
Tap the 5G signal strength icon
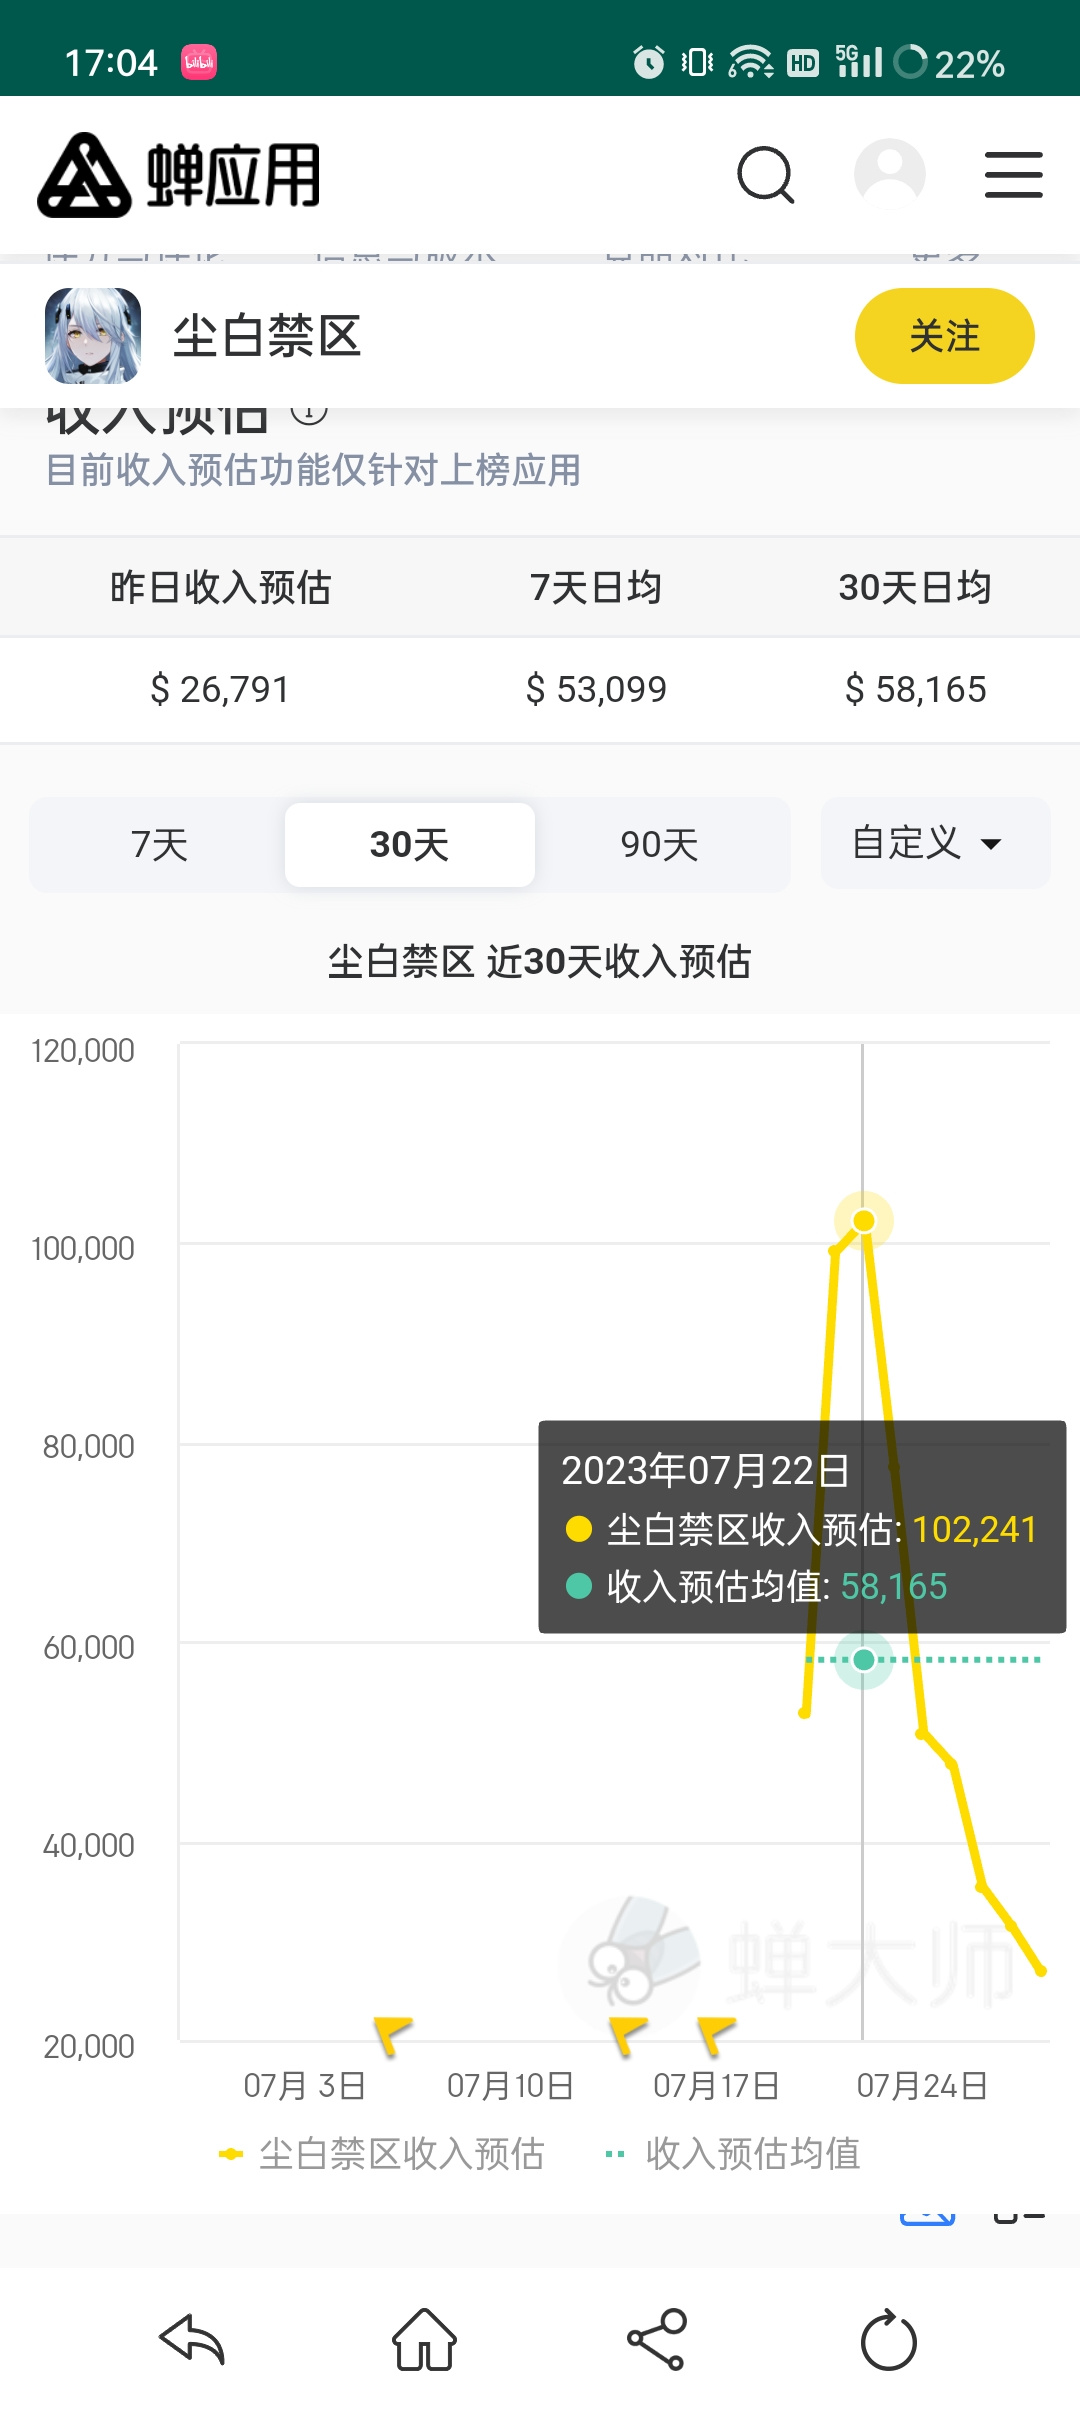pos(859,61)
